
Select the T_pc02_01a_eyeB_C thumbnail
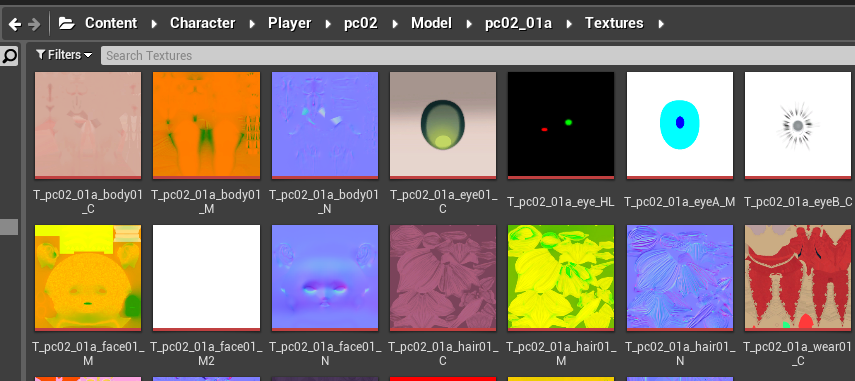coord(798,125)
